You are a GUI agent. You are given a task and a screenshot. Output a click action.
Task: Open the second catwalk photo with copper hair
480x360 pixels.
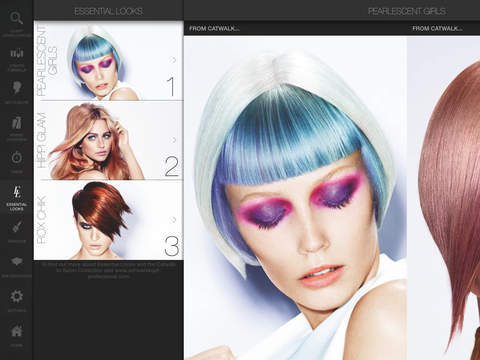coord(444,198)
